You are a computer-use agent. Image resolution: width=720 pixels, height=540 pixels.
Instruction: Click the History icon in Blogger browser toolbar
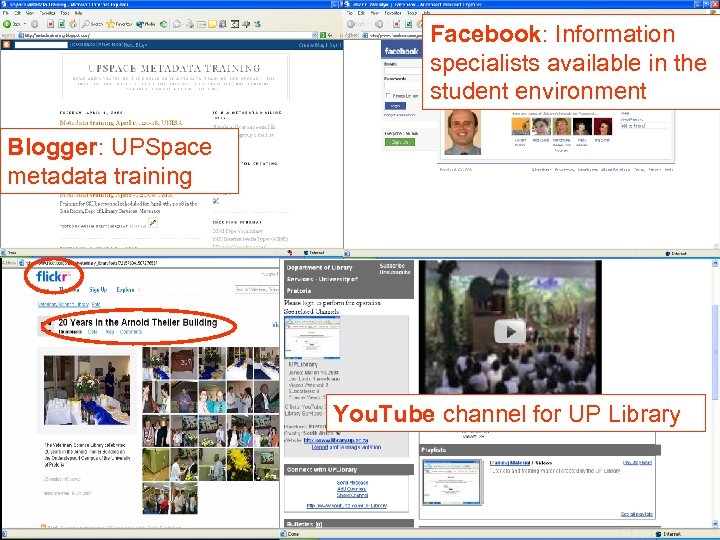pos(163,24)
